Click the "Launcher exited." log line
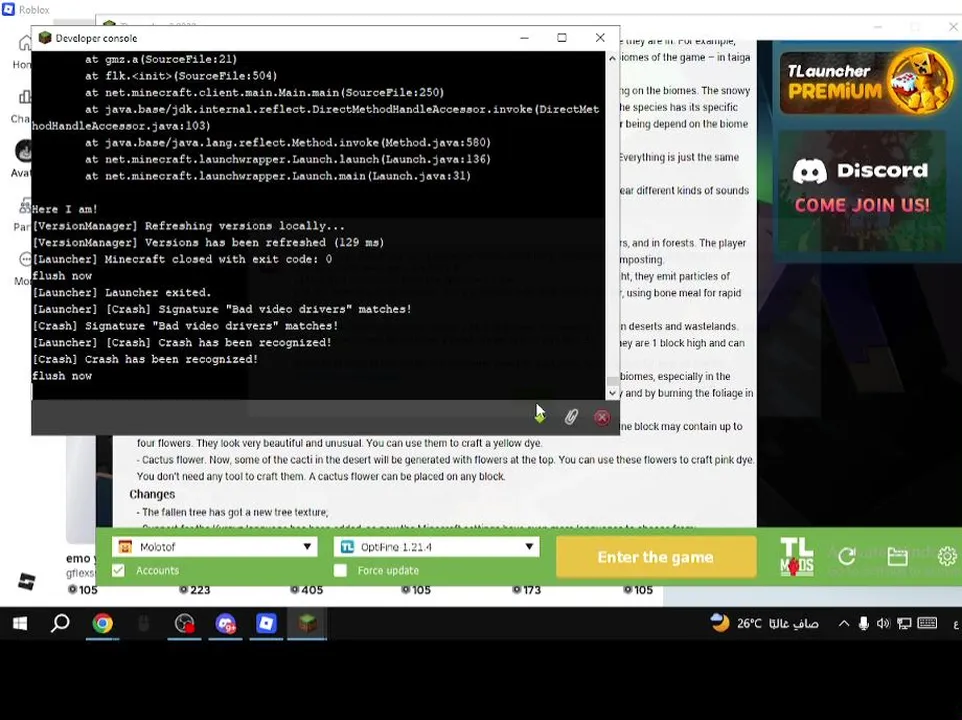Viewport: 962px width, 720px height. point(121,293)
